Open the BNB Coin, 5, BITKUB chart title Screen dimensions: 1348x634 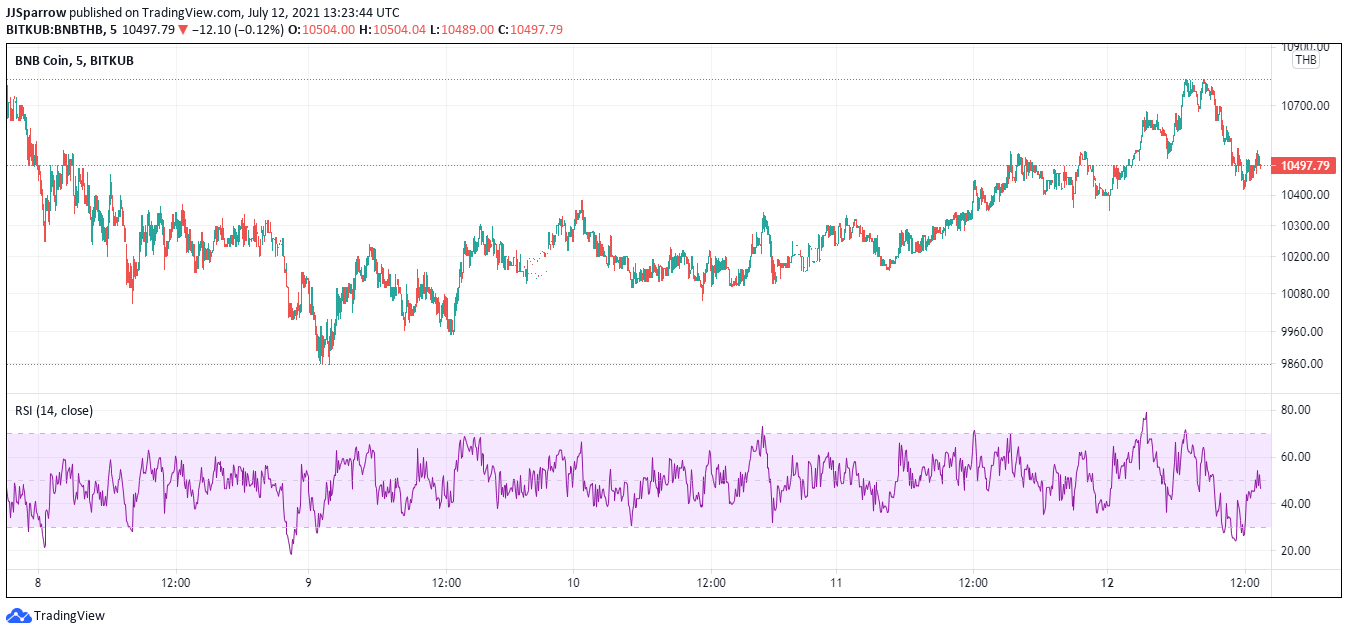74,61
